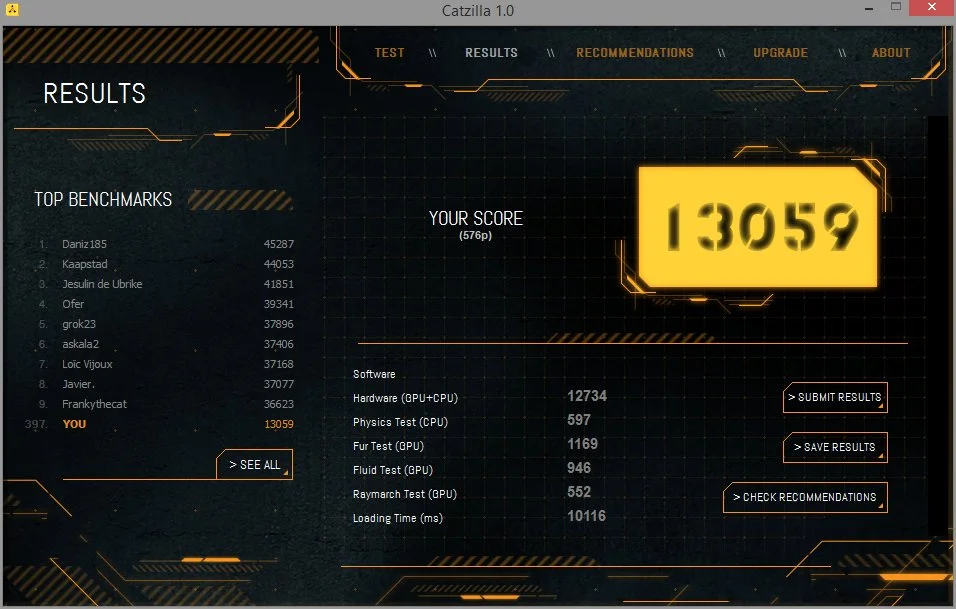Click SEE ALL under top benchmarks
The height and width of the screenshot is (609, 956).
point(254,465)
